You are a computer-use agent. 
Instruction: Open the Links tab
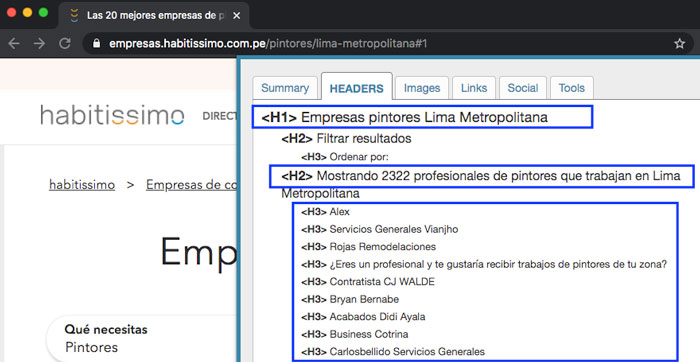click(x=474, y=88)
